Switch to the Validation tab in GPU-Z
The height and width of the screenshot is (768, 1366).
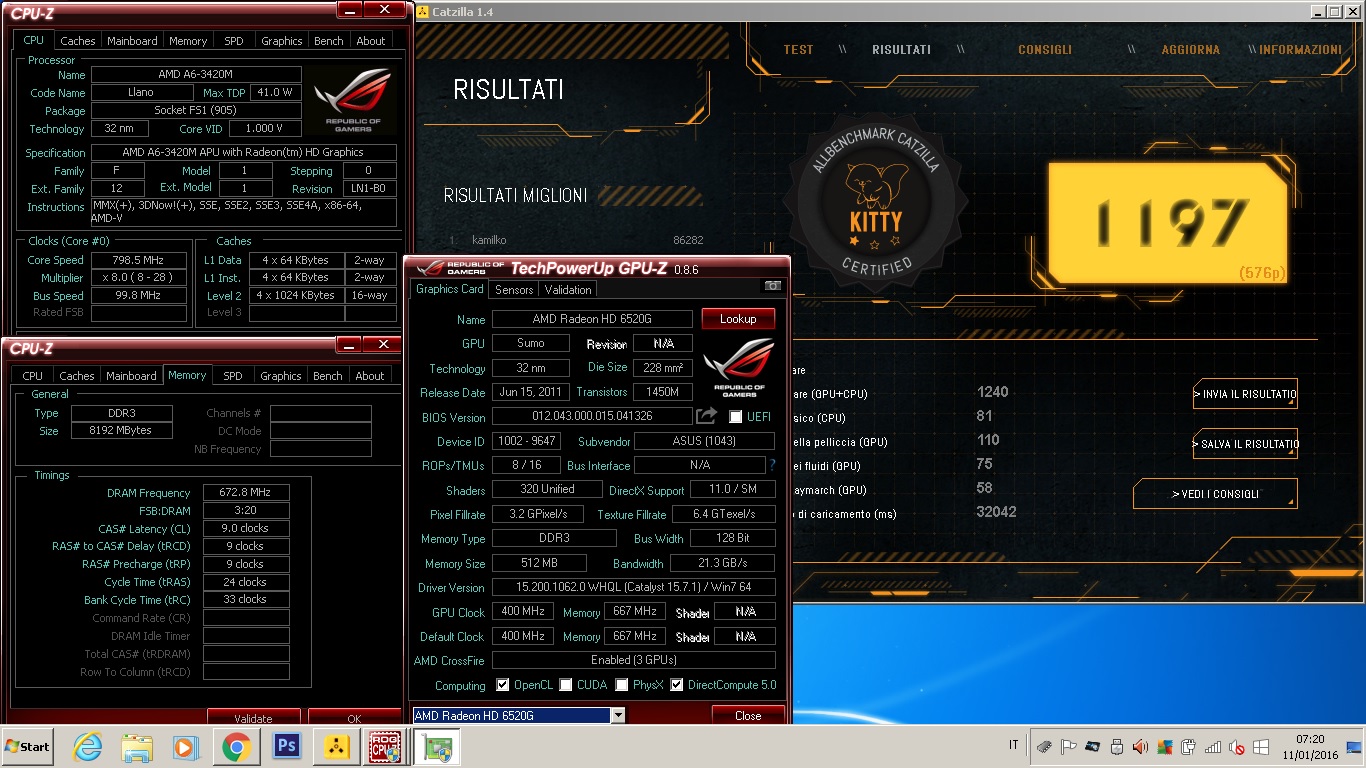coord(568,290)
